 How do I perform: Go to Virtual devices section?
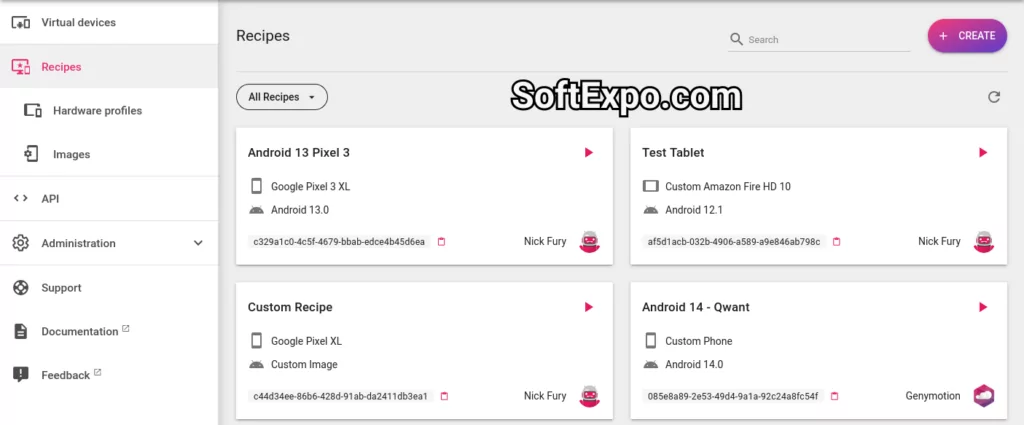[78, 22]
